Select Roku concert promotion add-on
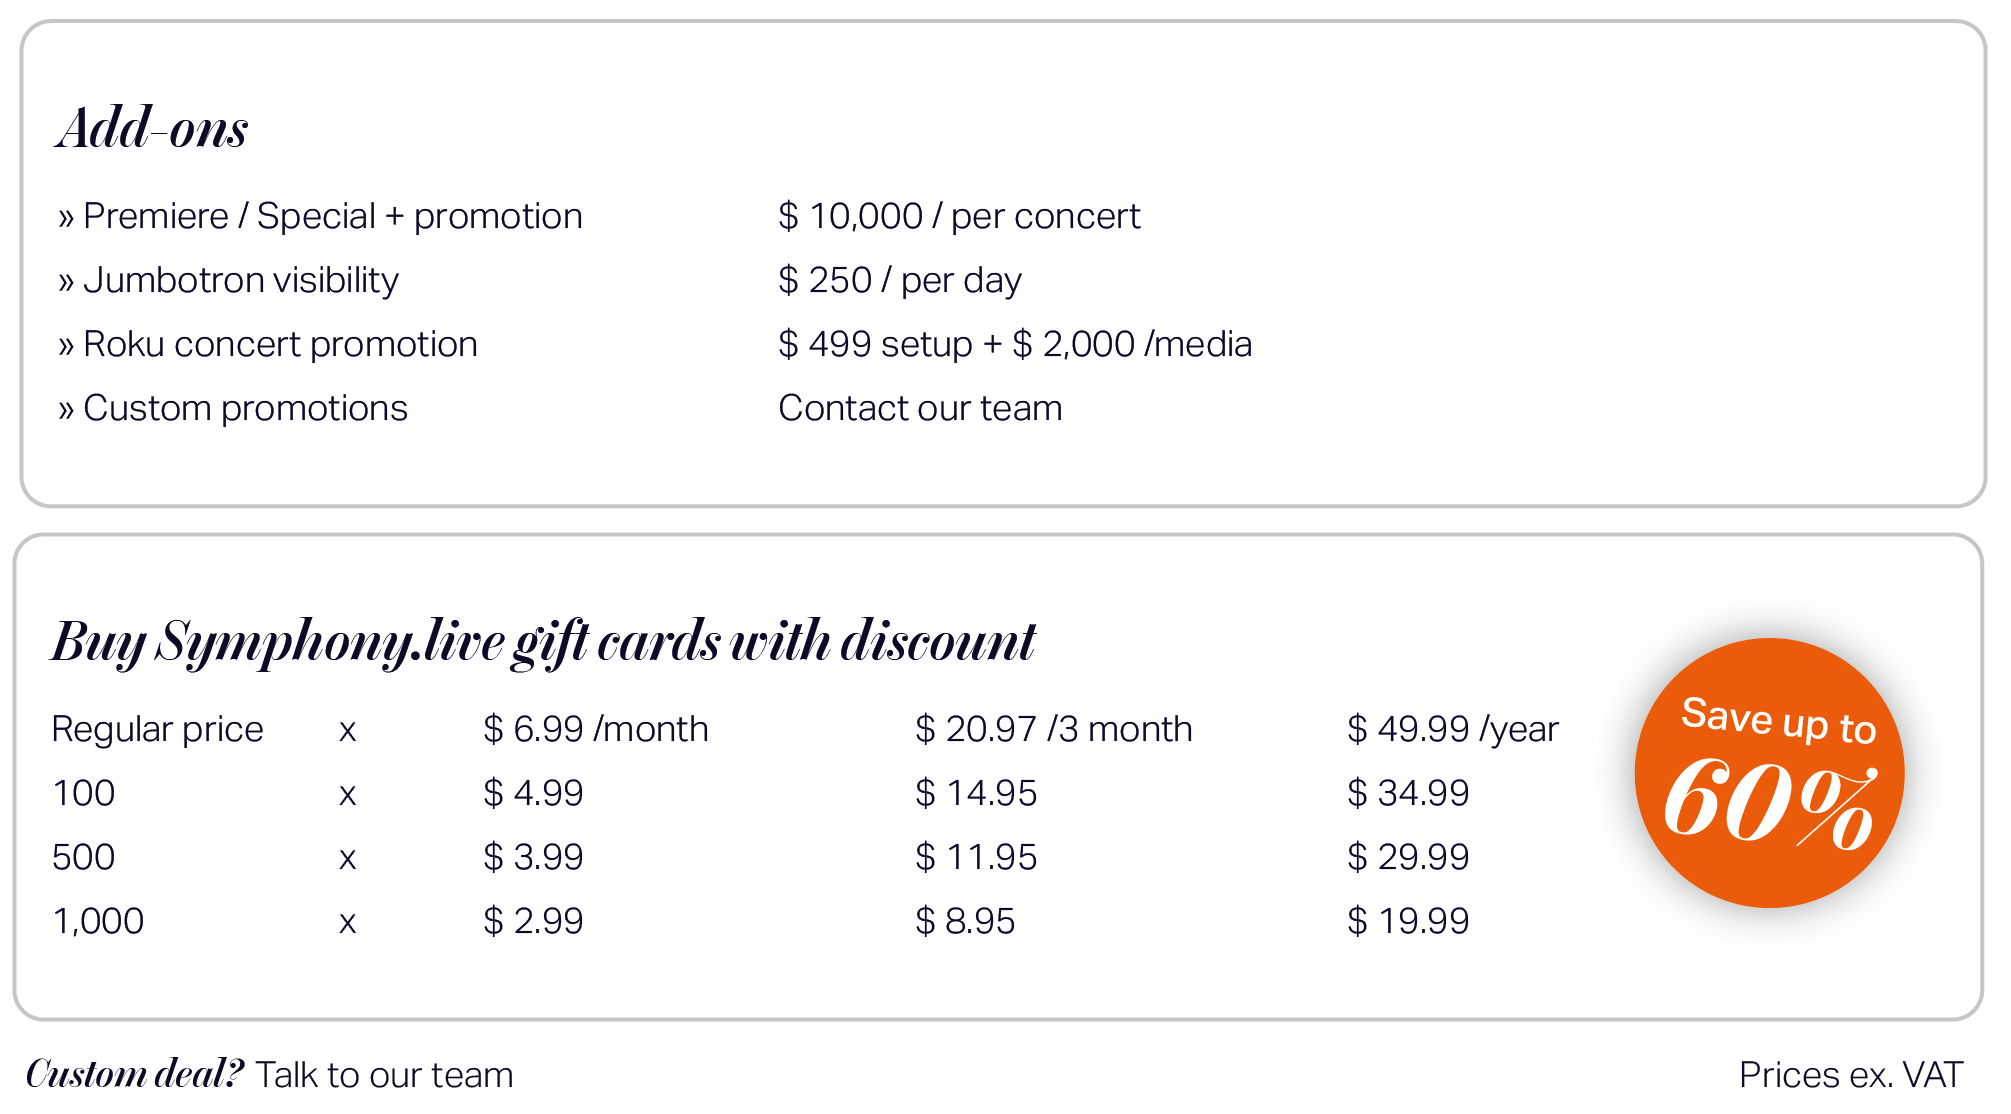 (x=268, y=344)
